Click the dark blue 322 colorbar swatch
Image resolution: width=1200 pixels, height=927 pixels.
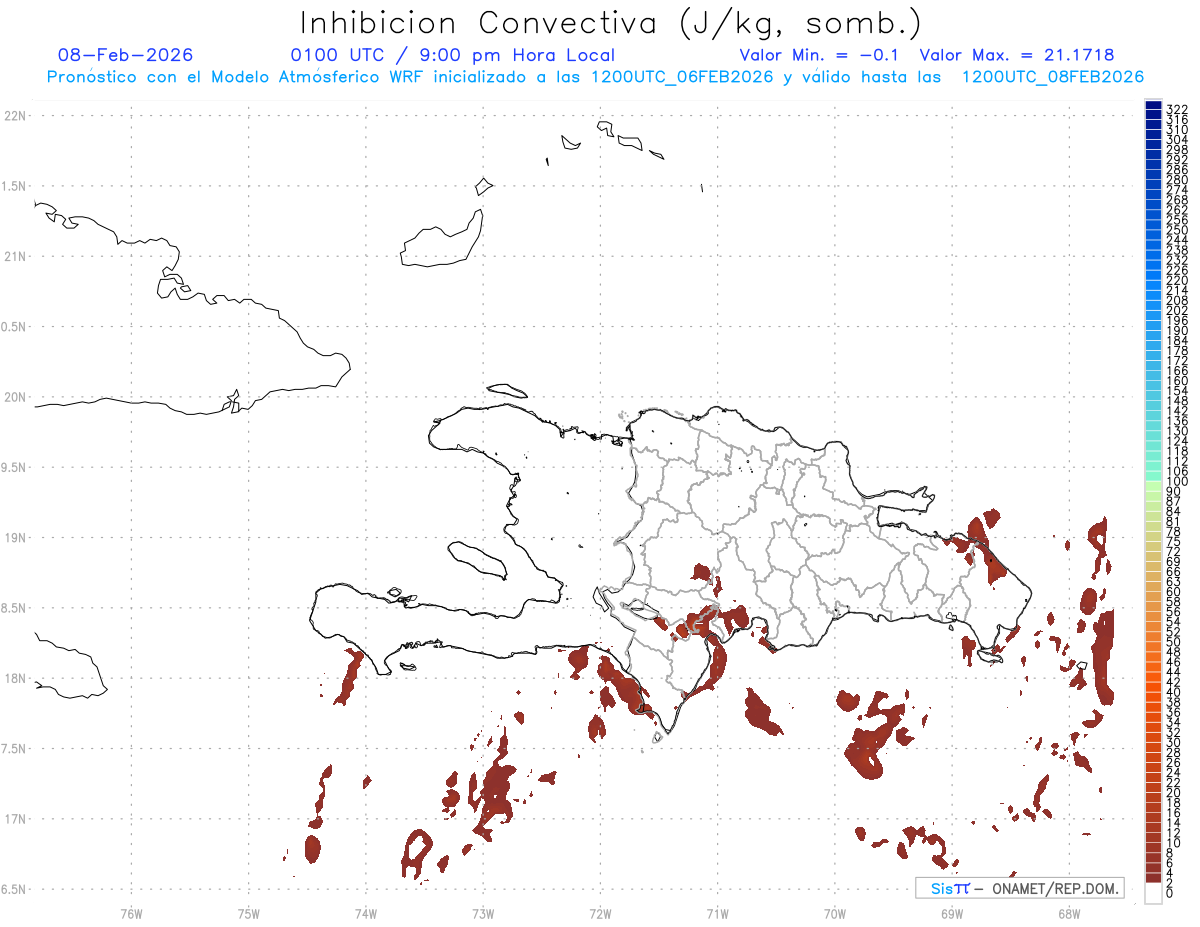pyautogui.click(x=1153, y=107)
